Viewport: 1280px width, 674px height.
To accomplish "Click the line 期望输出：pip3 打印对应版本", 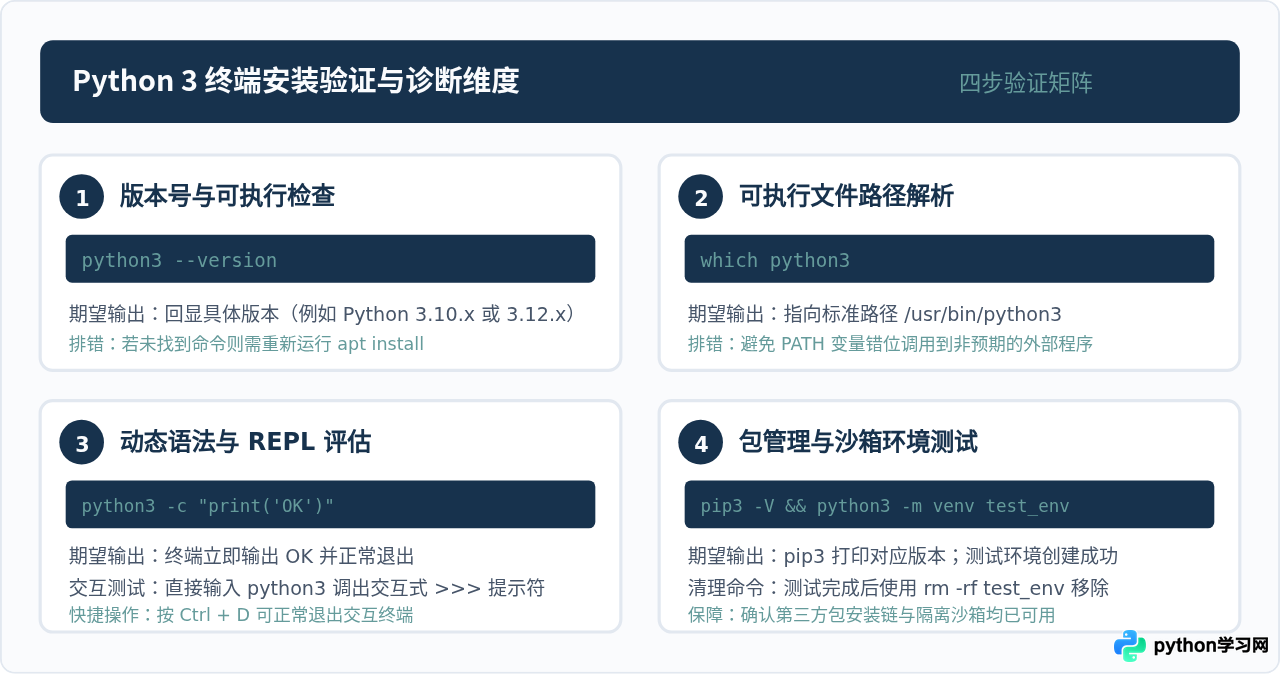I will coord(903,556).
